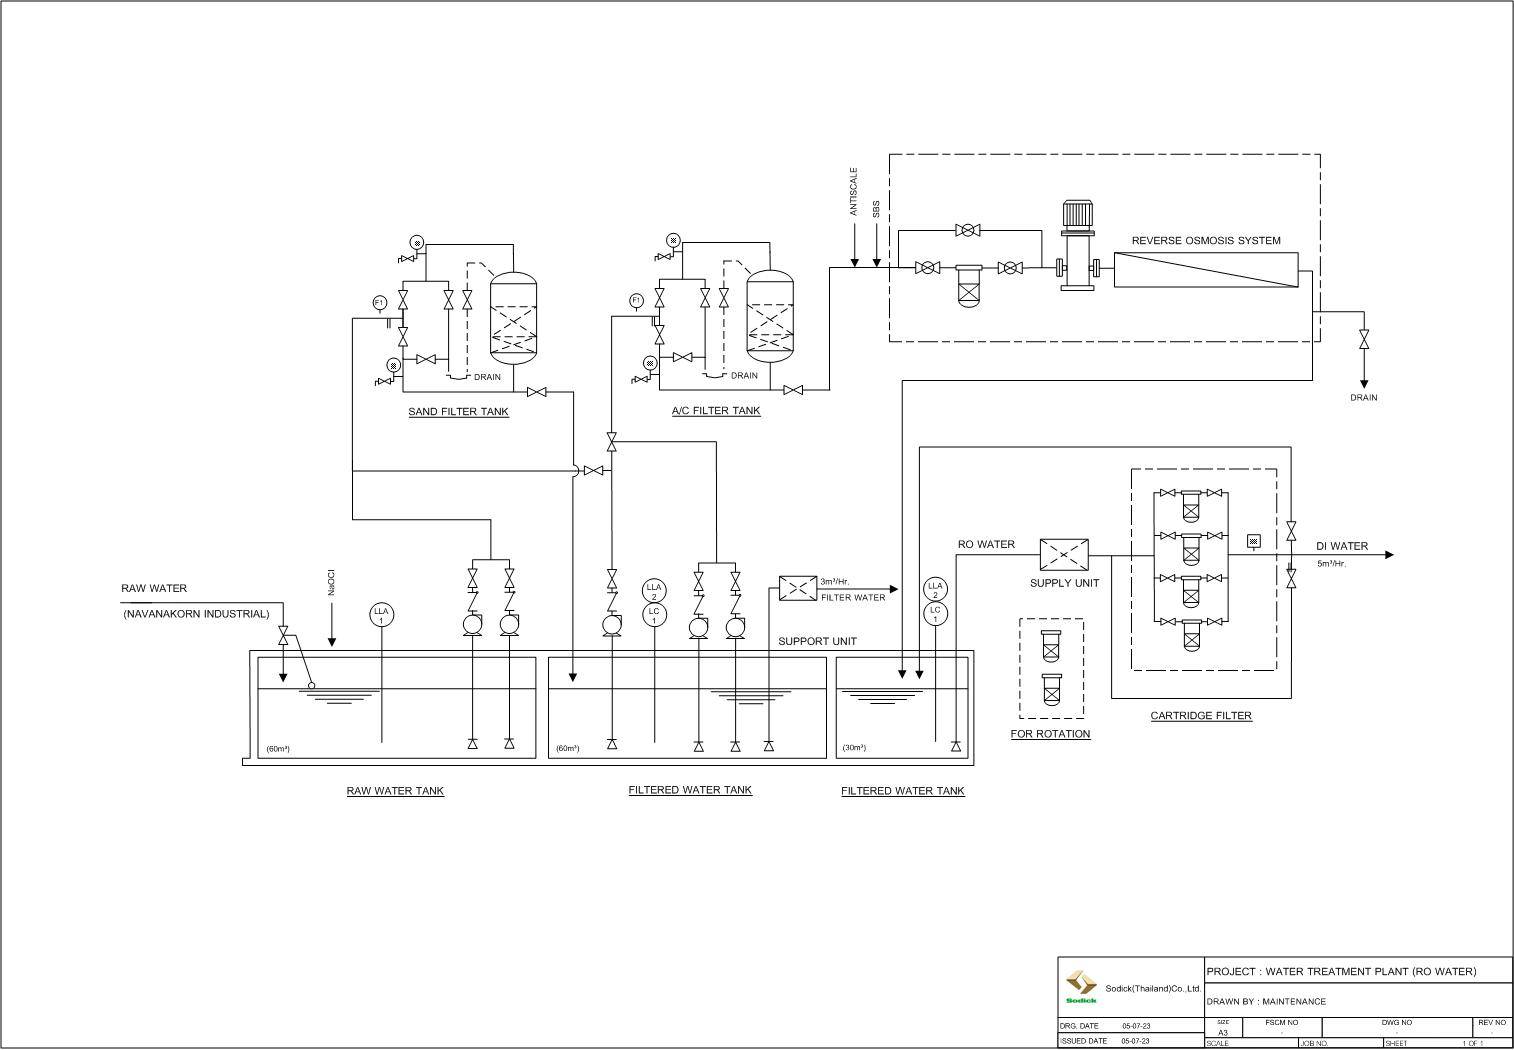Select the A/C FILTER TANK label
This screenshot has height=1050, width=1514.
[716, 411]
